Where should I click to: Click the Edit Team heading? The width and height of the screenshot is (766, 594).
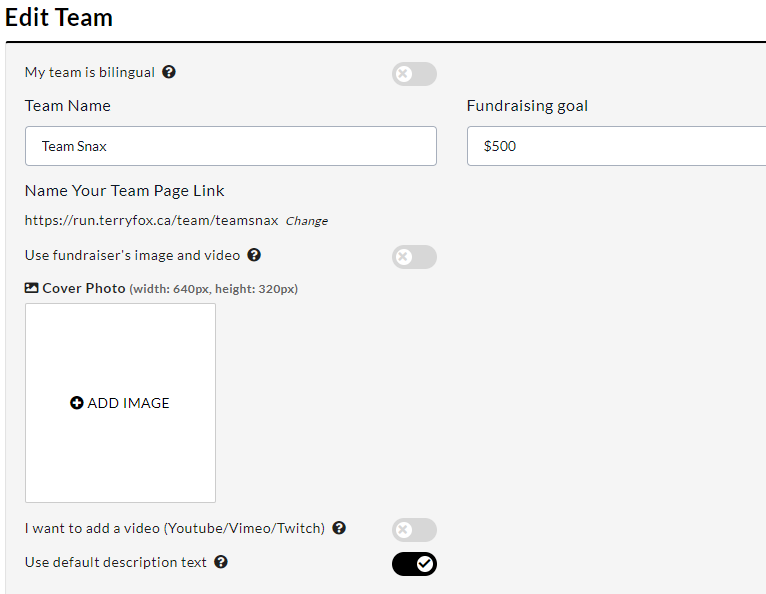click(59, 18)
